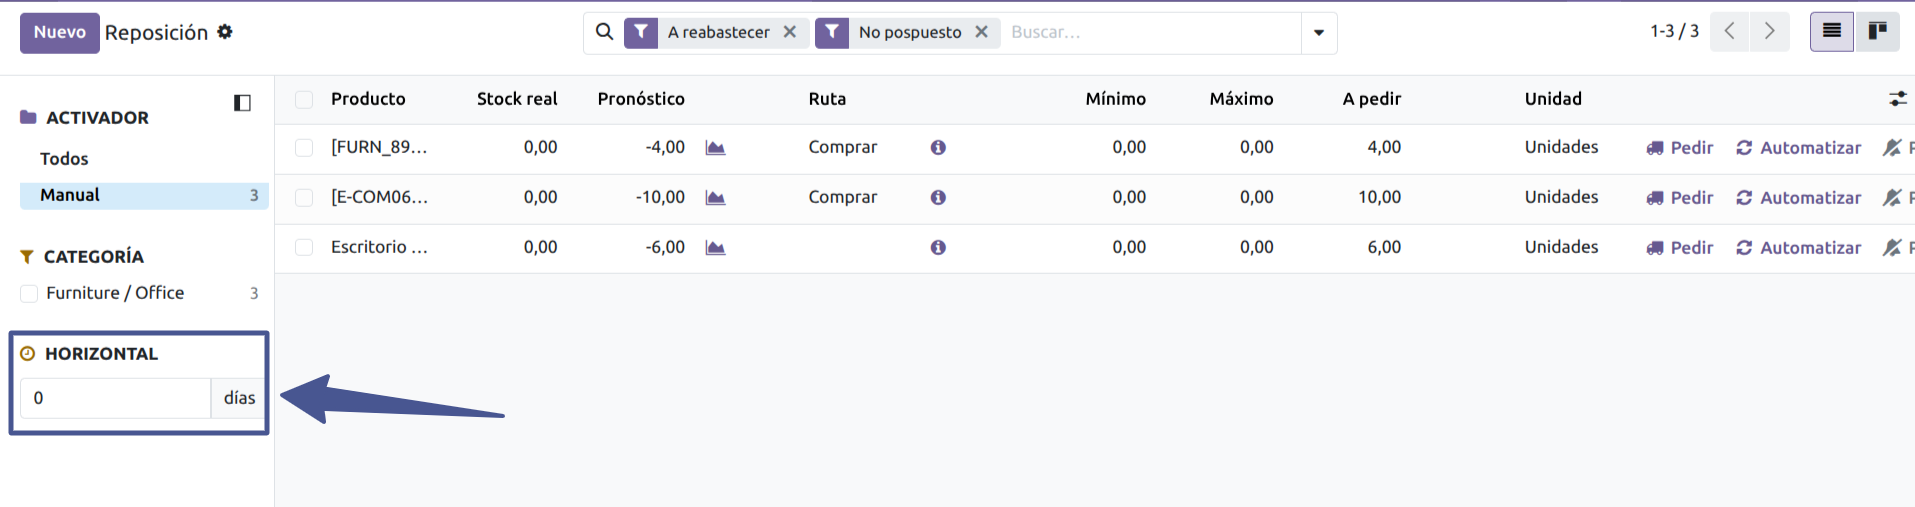
Task: Select checkbox for FURN_89 product row
Action: coord(304,148)
